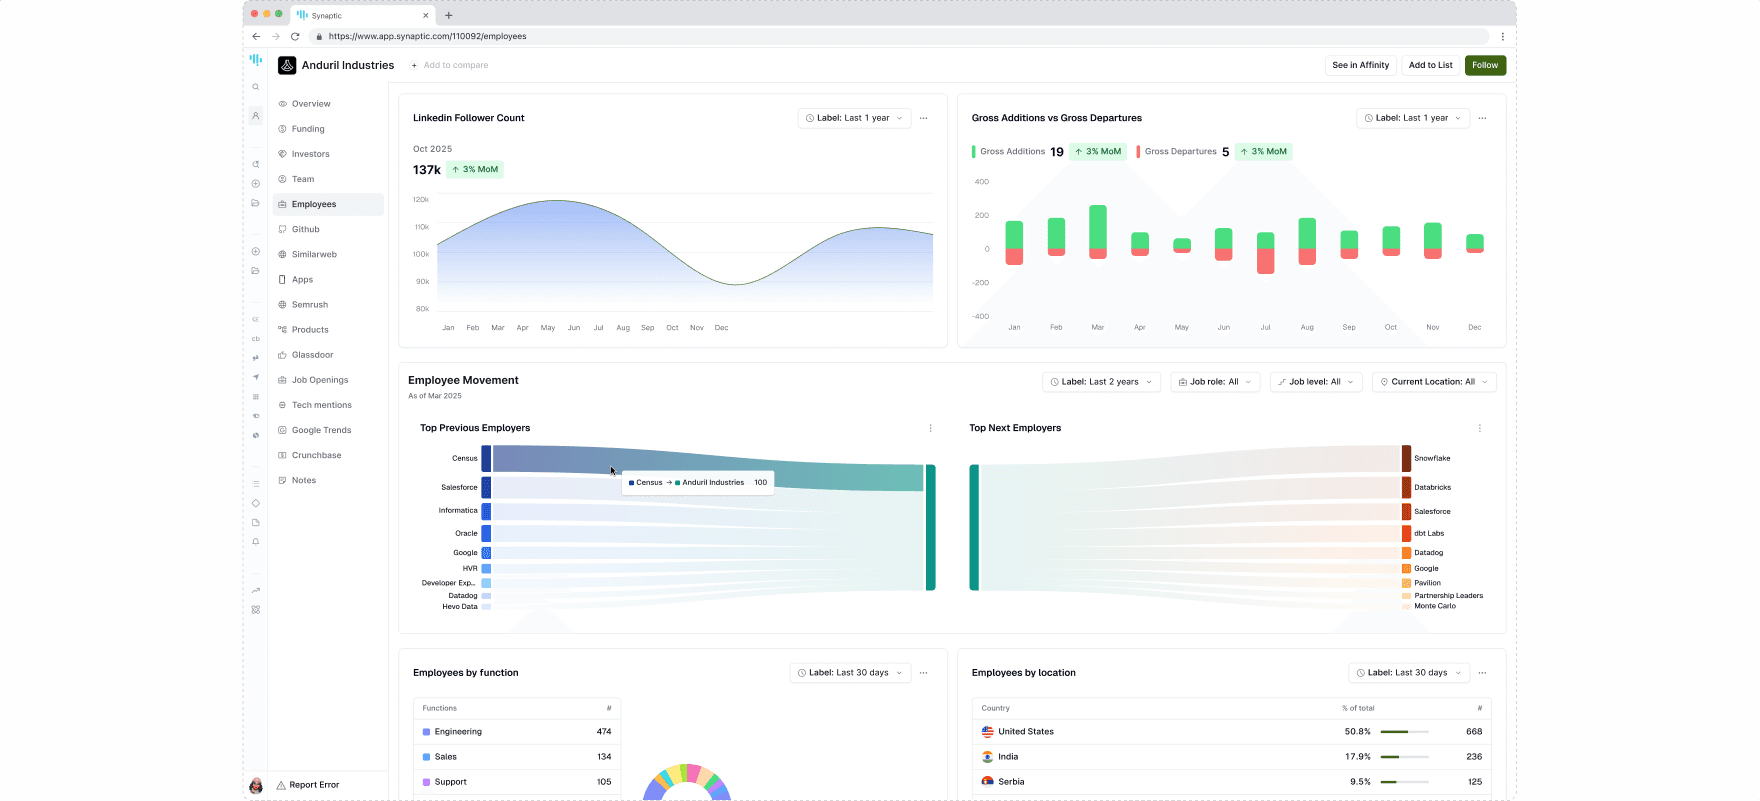Open the Team section

(328, 179)
